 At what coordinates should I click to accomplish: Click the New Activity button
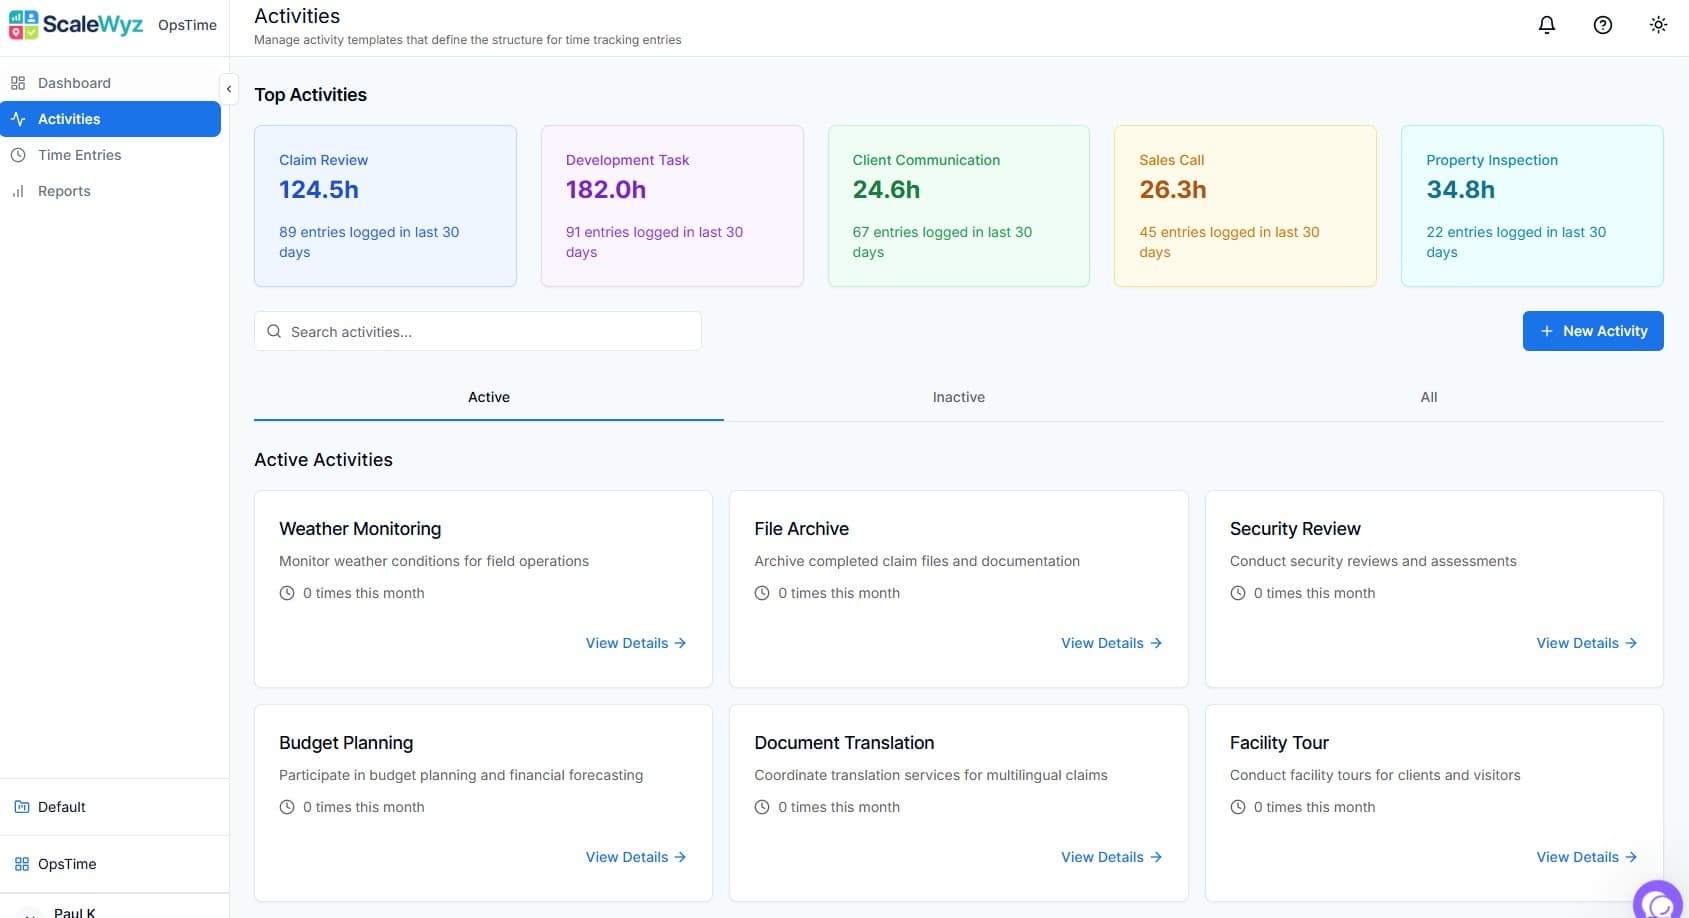pos(1592,331)
